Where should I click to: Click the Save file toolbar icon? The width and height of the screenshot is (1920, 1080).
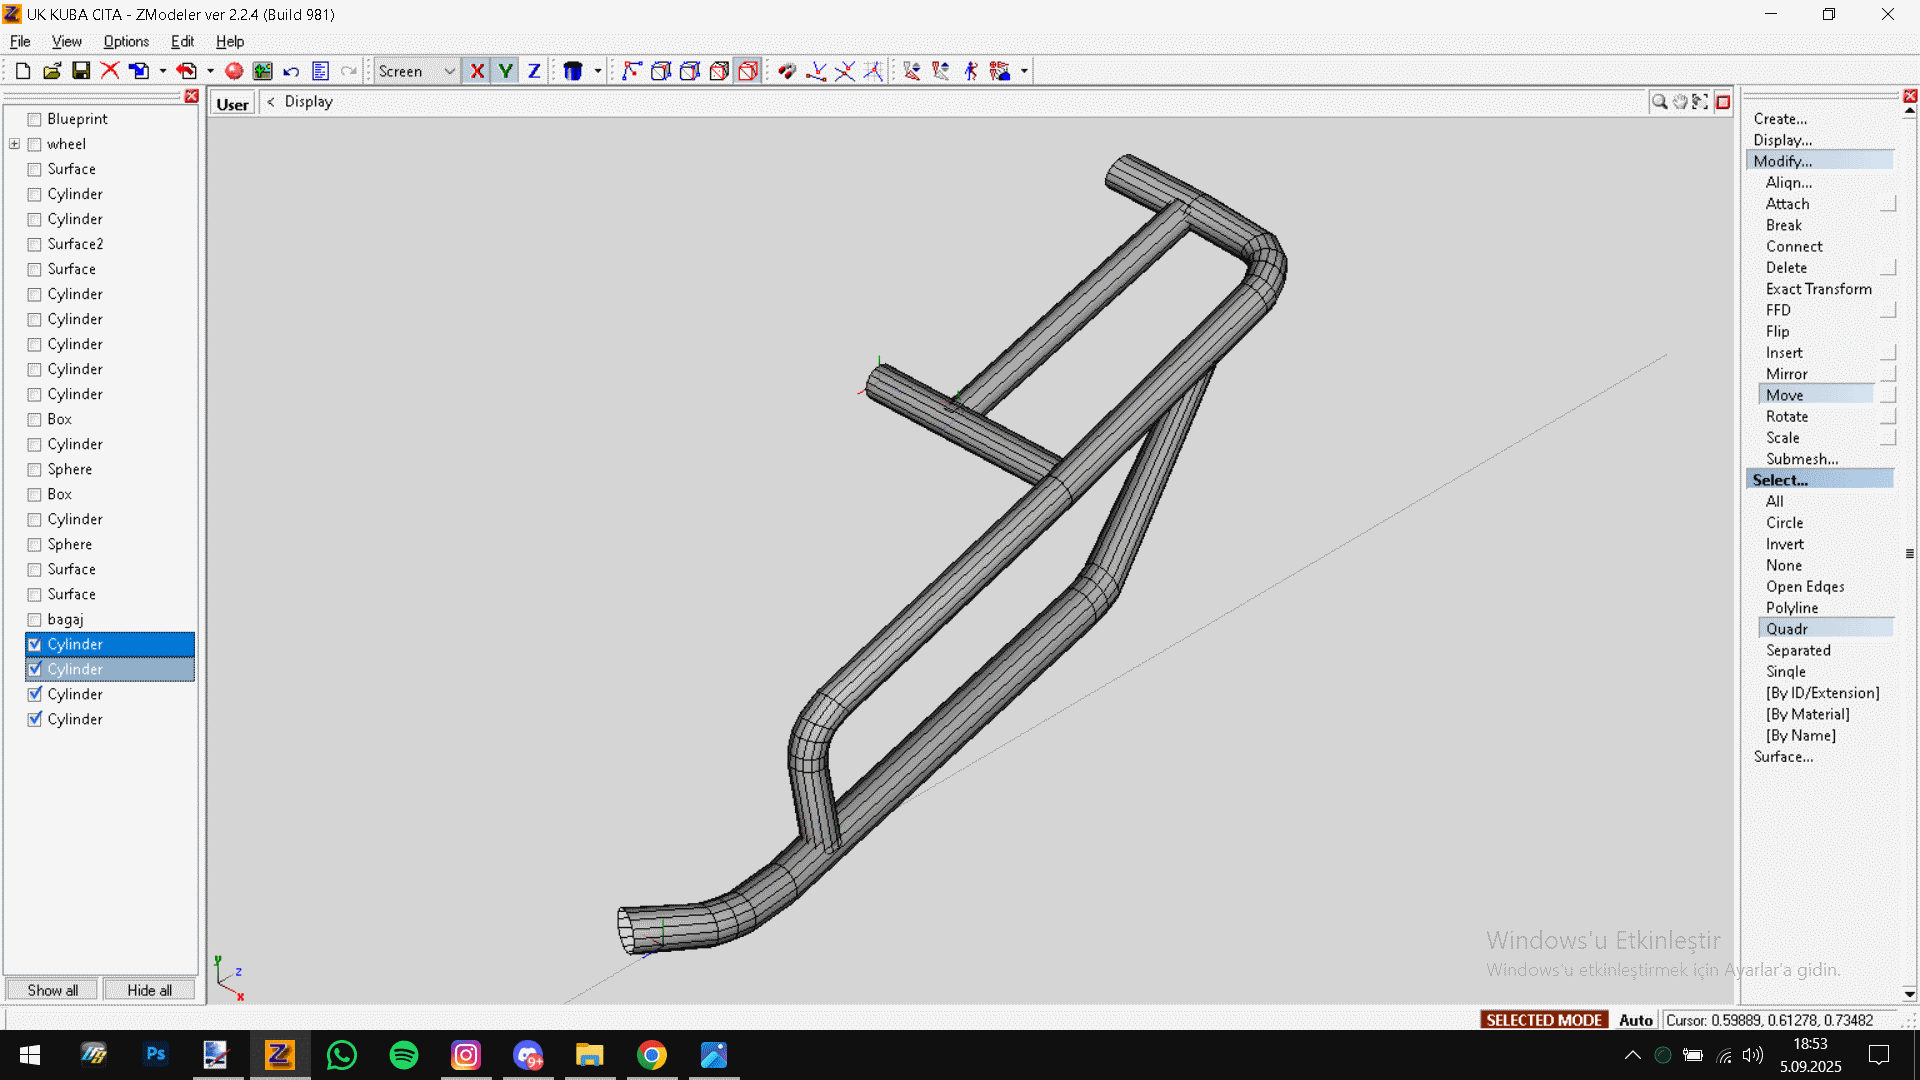[81, 71]
